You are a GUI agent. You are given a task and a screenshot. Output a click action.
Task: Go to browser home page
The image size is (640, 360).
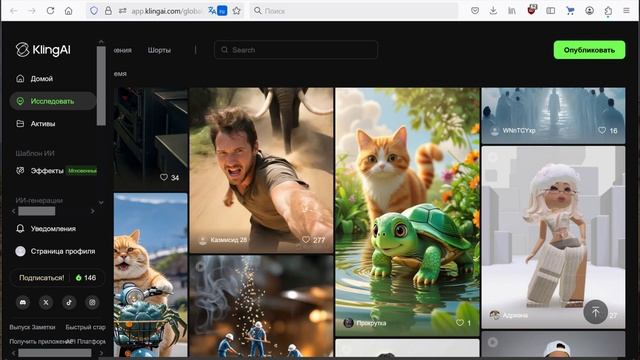pos(69,11)
